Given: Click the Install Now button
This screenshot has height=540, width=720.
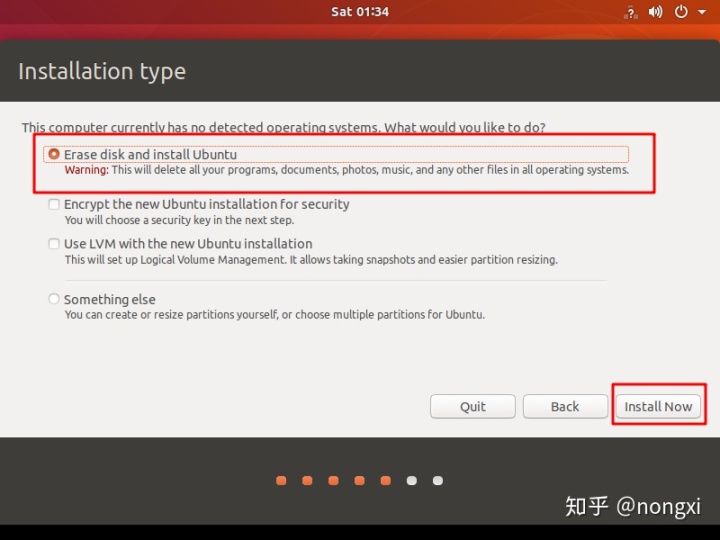Looking at the screenshot, I should point(658,406).
